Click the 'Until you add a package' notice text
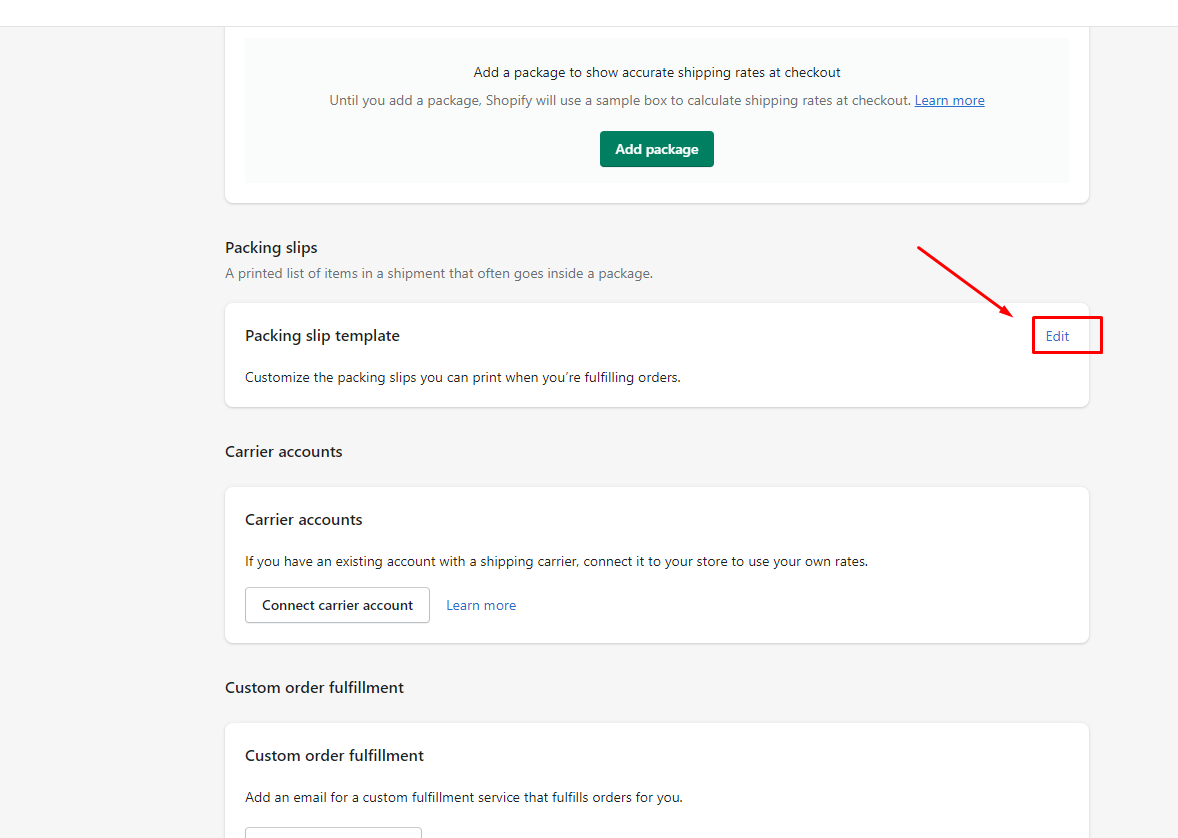1178x838 pixels. tap(620, 100)
